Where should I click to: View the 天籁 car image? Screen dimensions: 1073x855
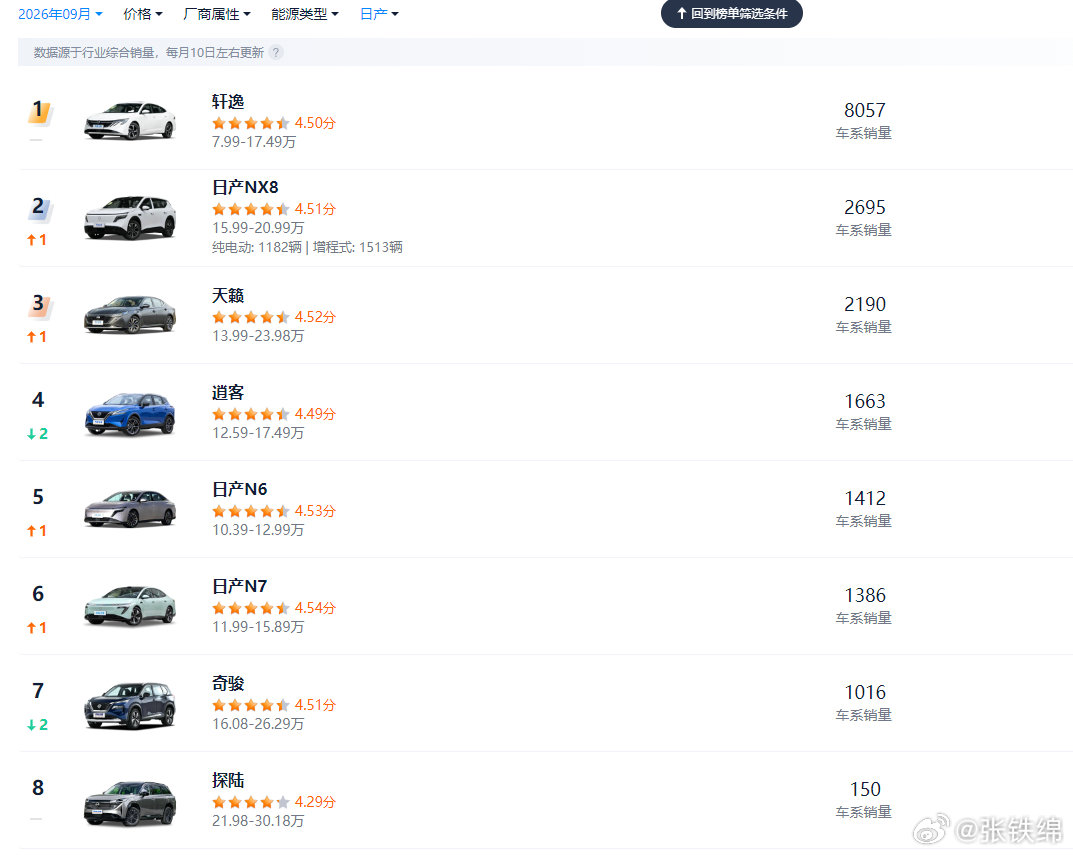[x=130, y=315]
